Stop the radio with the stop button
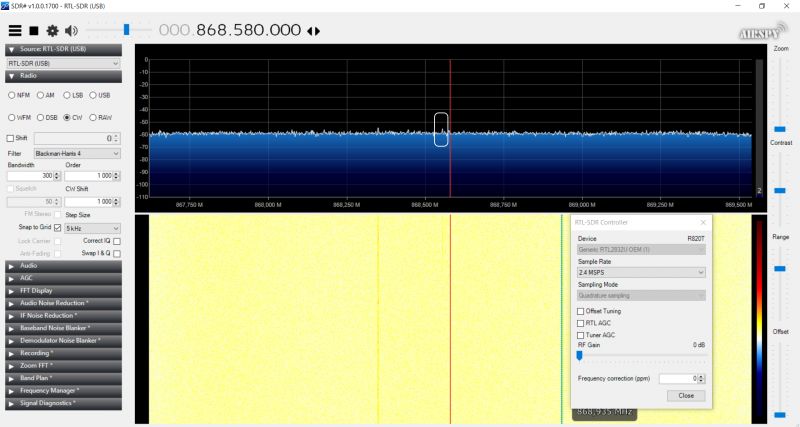The width and height of the screenshot is (800, 427). click(x=34, y=31)
